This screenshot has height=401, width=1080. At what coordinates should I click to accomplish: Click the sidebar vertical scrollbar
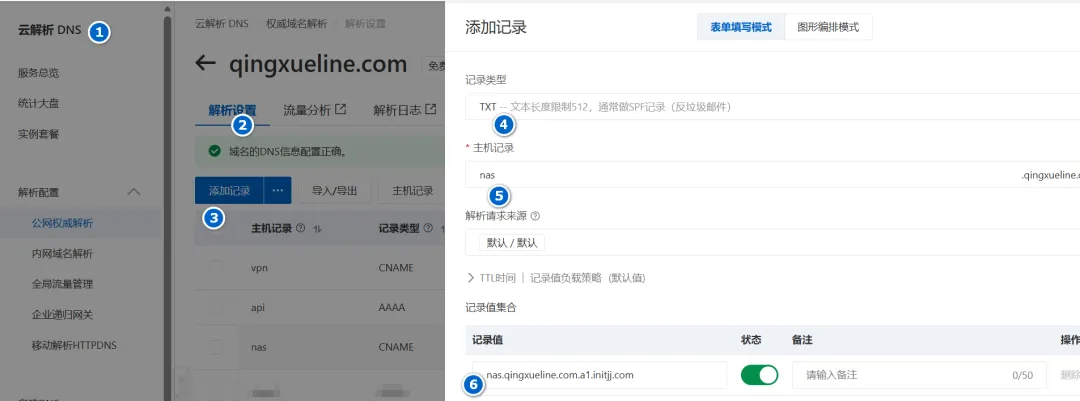pyautogui.click(x=167, y=207)
